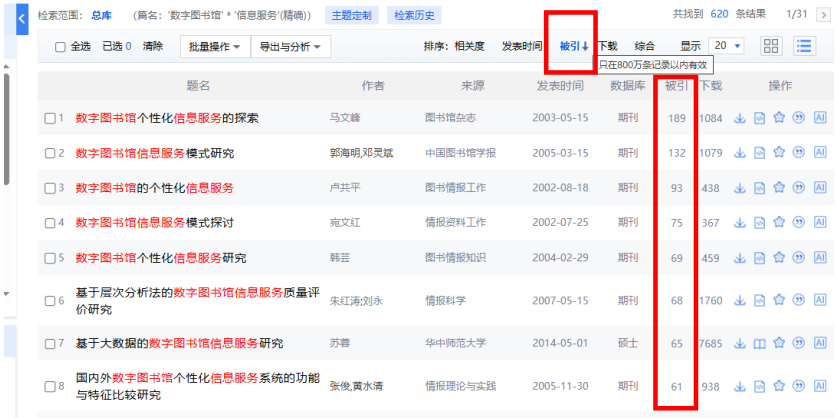Favorite result 3 with the star icon
The height and width of the screenshot is (418, 836).
pyautogui.click(x=779, y=188)
